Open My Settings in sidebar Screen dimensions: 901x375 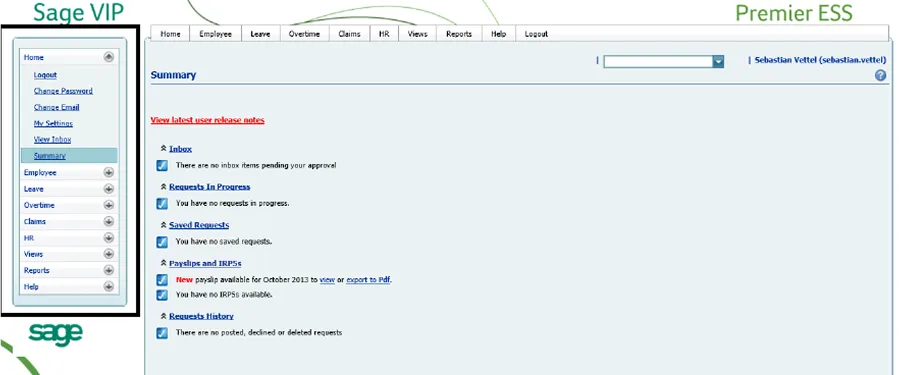pyautogui.click(x=53, y=123)
